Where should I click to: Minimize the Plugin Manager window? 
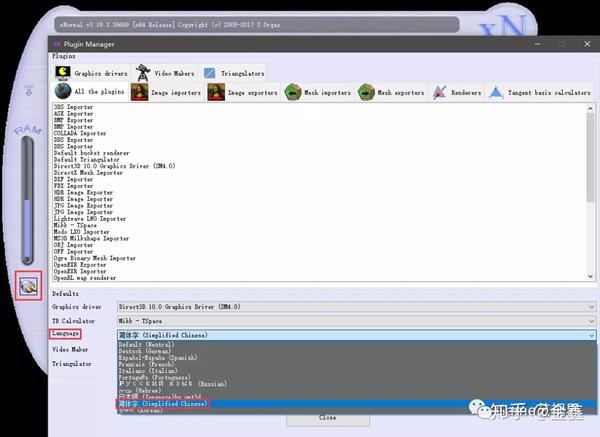[538, 44]
